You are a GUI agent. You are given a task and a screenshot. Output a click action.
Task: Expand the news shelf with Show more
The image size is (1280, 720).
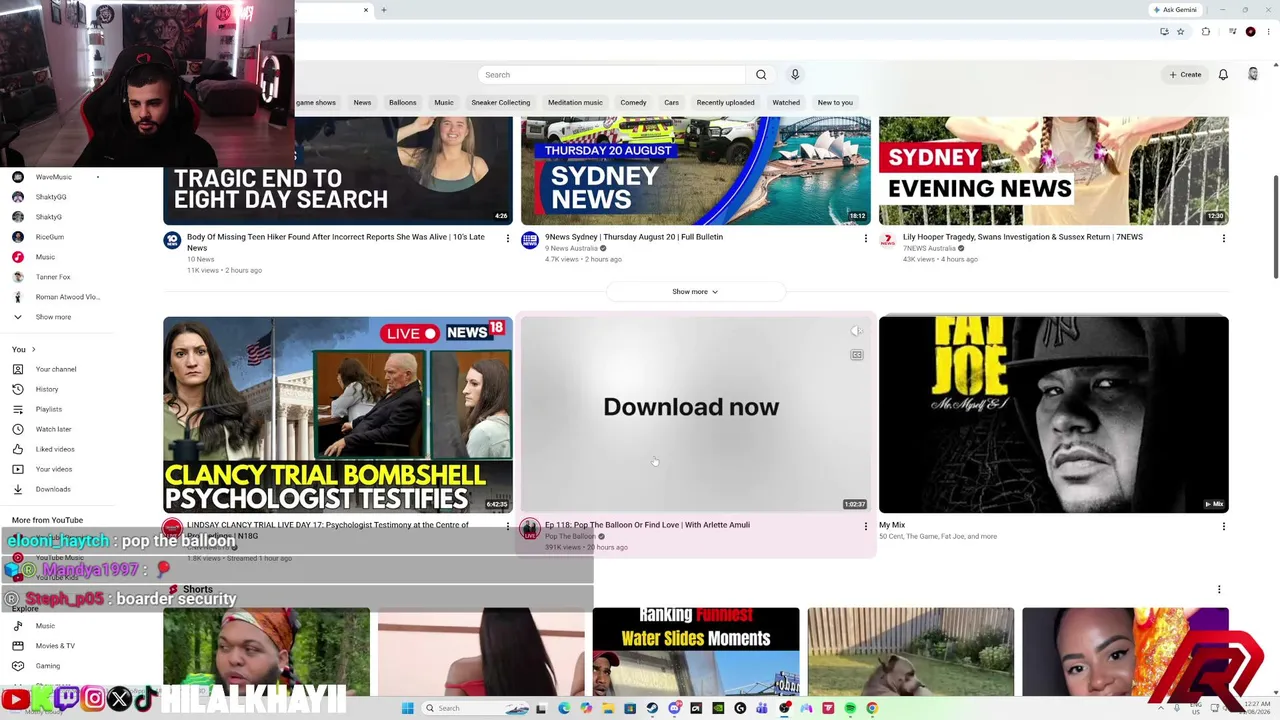coord(695,292)
